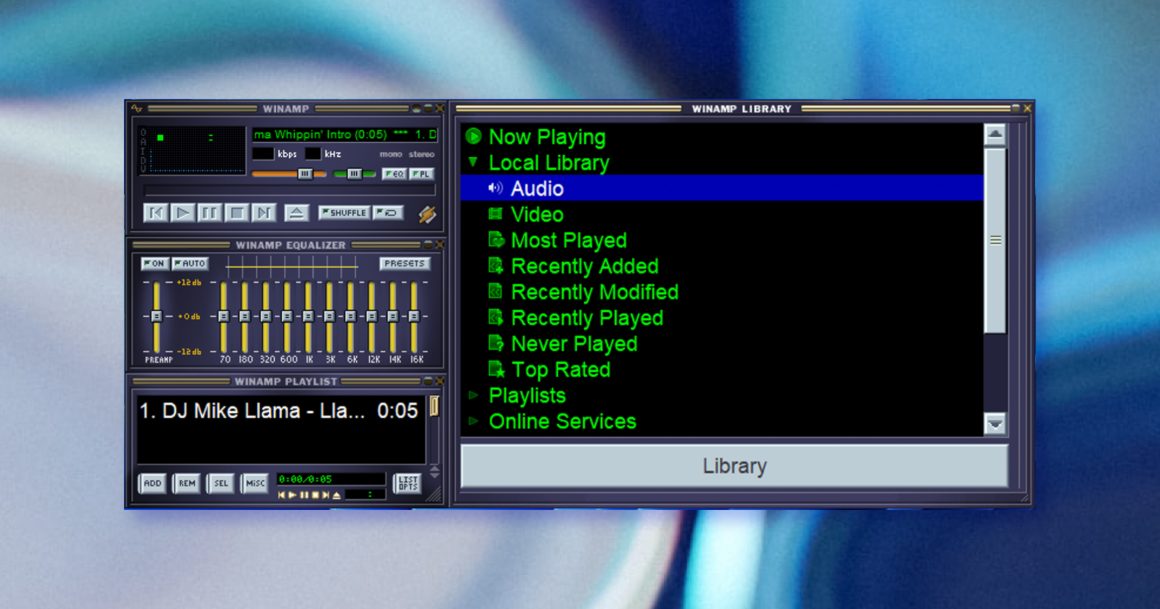Screen dimensions: 1160x609
Task: Click the Winamp lightning bolt logo
Action: tap(427, 213)
